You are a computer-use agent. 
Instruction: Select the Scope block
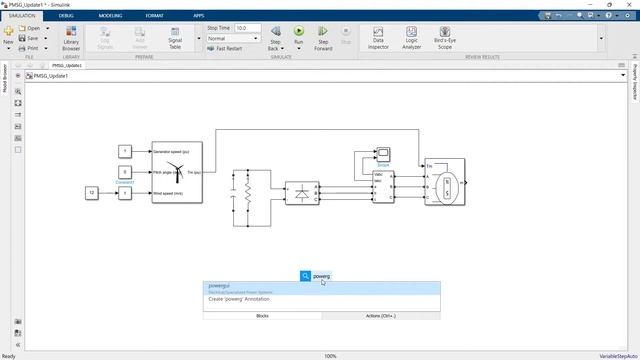pyautogui.click(x=383, y=154)
